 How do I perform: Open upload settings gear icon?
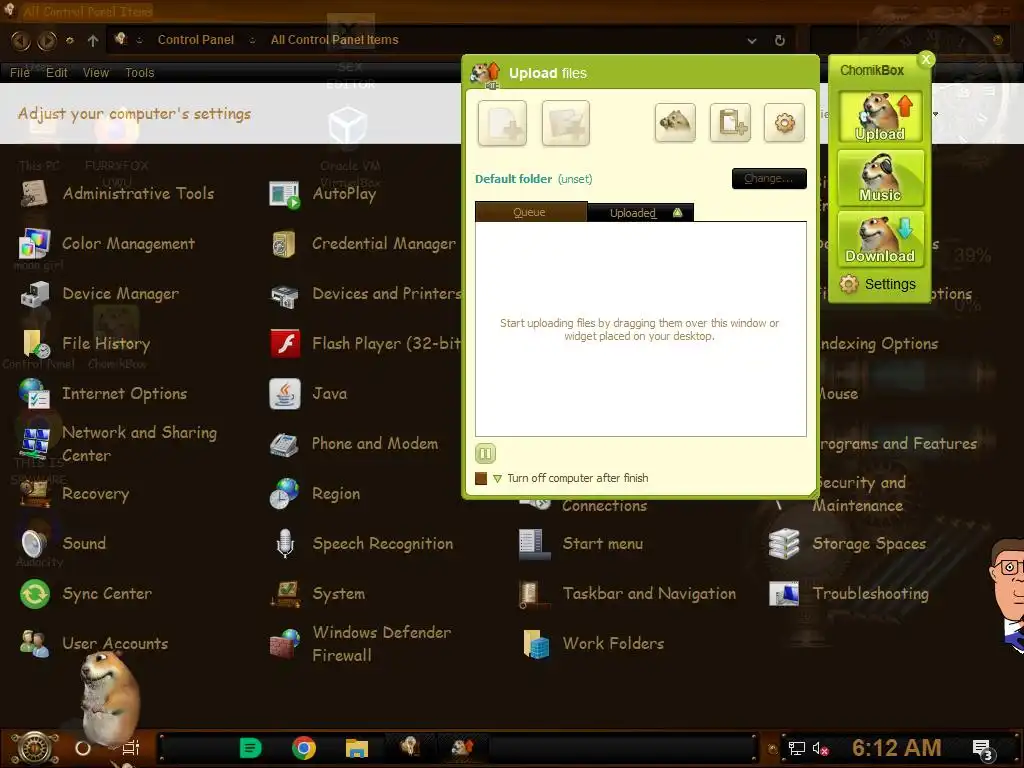click(784, 122)
